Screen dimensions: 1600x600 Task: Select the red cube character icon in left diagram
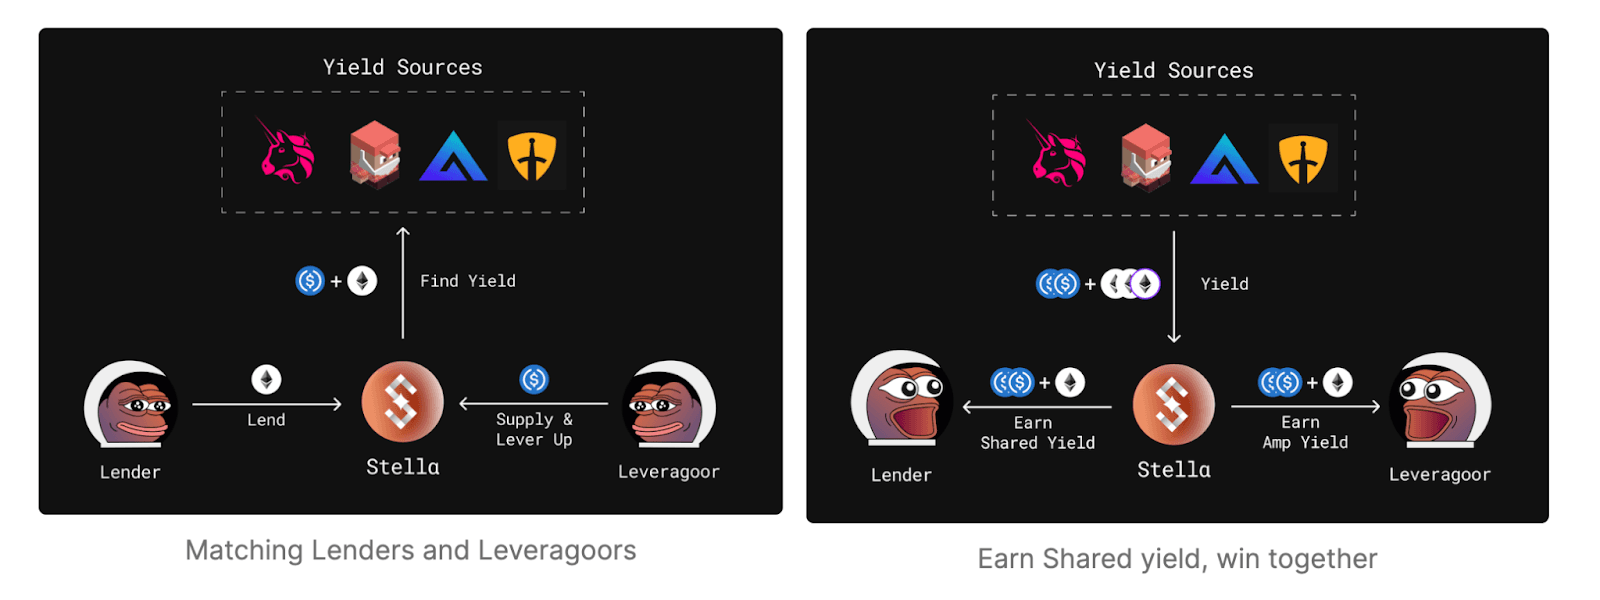[375, 155]
